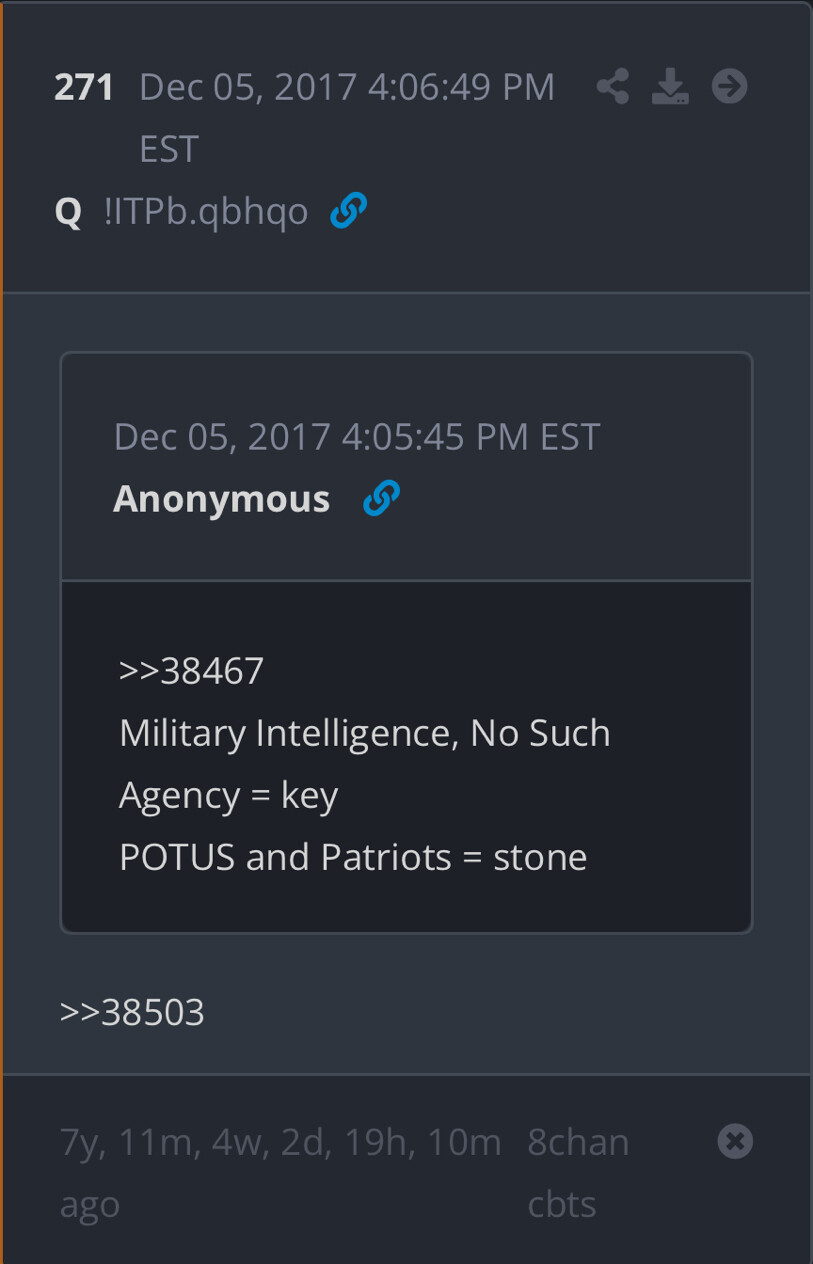This screenshot has width=813, height=1264.
Task: Open the >>38467 quoted reference link
Action: tap(190, 671)
